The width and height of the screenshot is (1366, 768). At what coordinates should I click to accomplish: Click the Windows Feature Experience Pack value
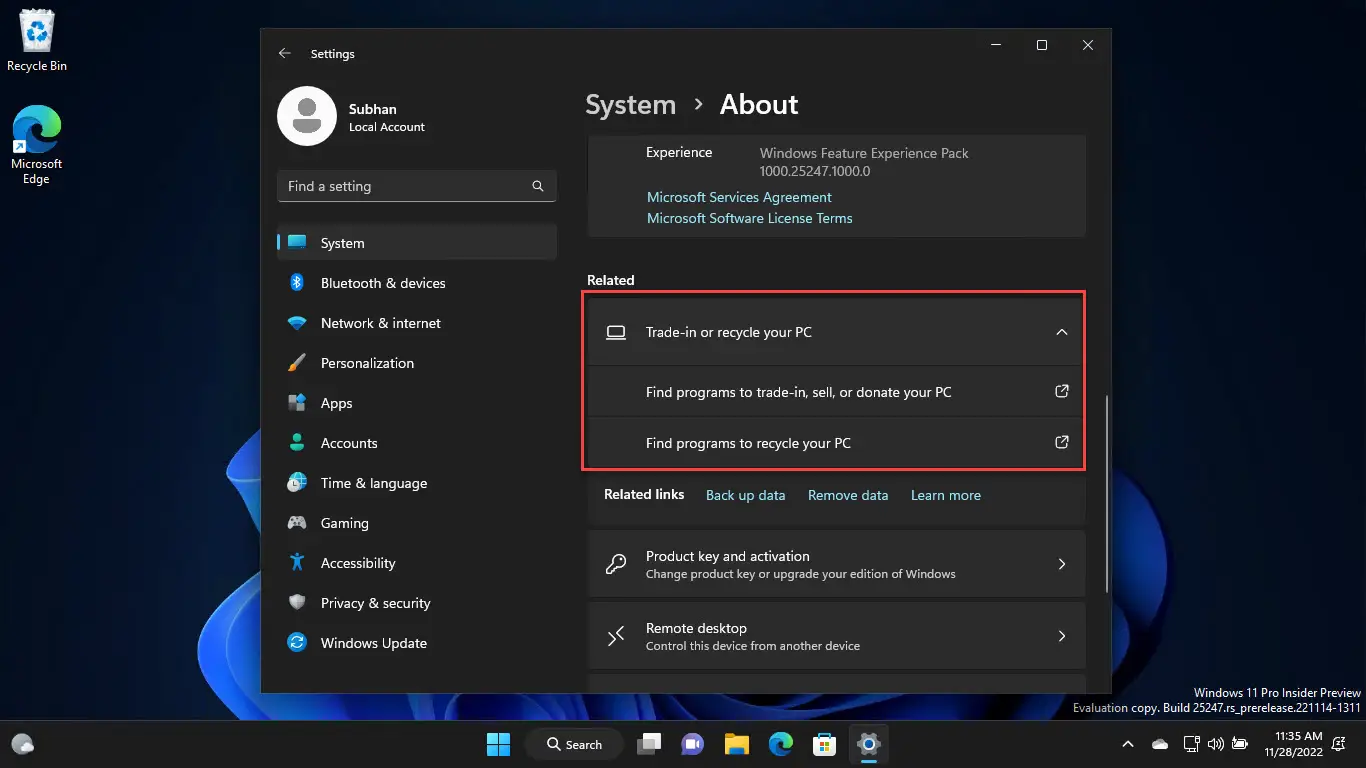click(864, 162)
